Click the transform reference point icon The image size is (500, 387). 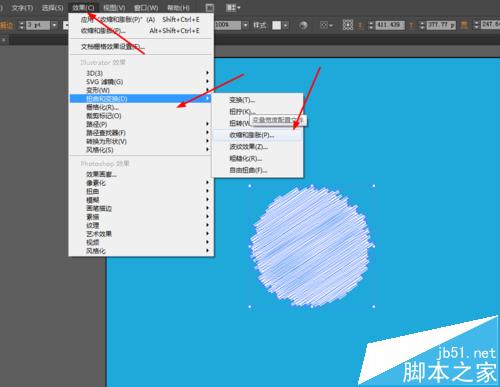pyautogui.click(x=348, y=25)
